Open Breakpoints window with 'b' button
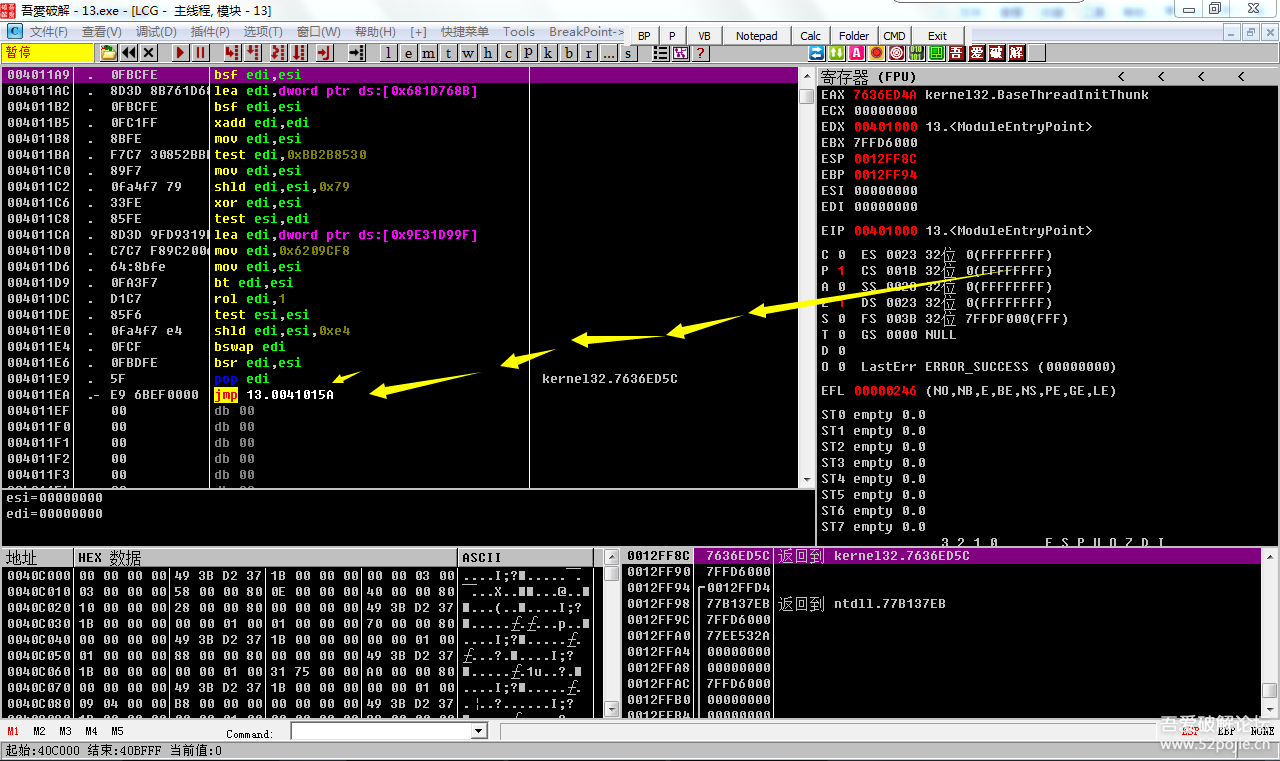This screenshot has height=761, width=1280. (x=569, y=53)
